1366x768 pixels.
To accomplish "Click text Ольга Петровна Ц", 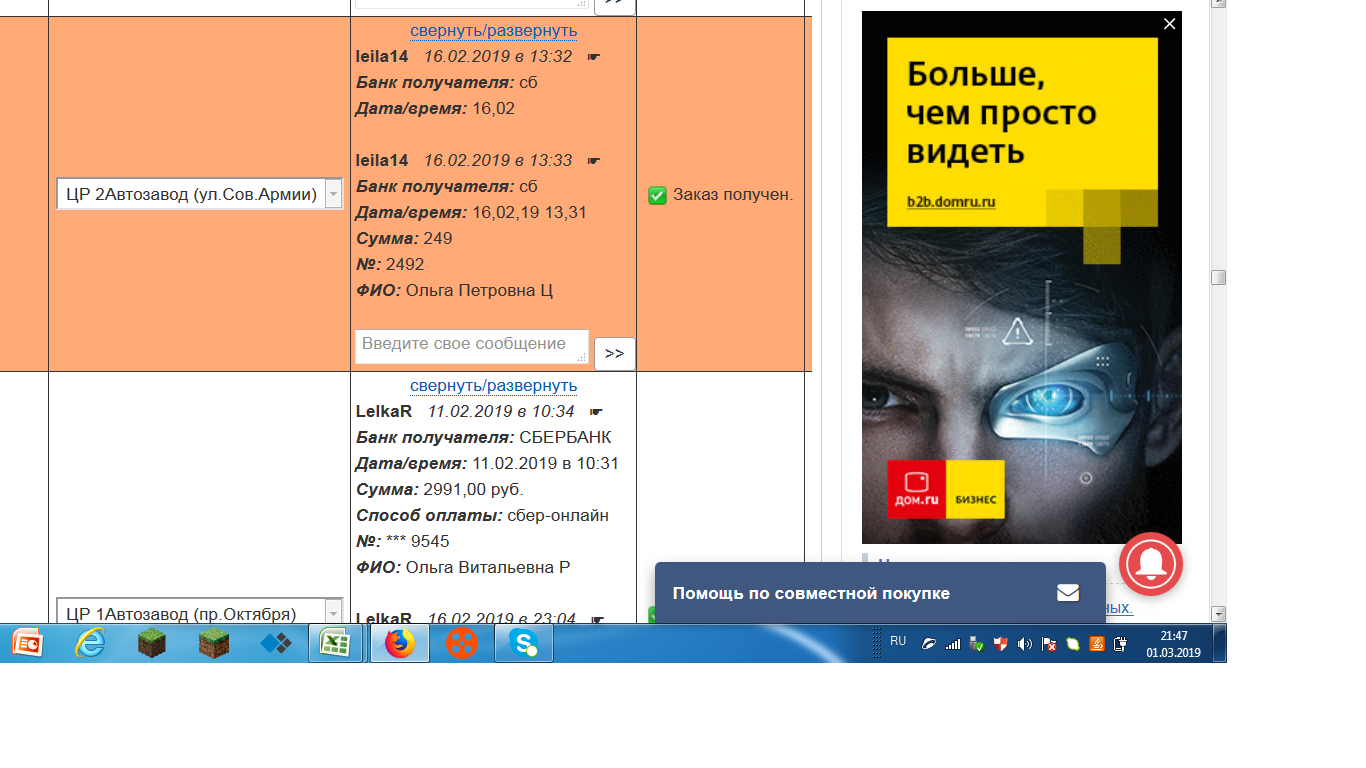I will click(480, 291).
